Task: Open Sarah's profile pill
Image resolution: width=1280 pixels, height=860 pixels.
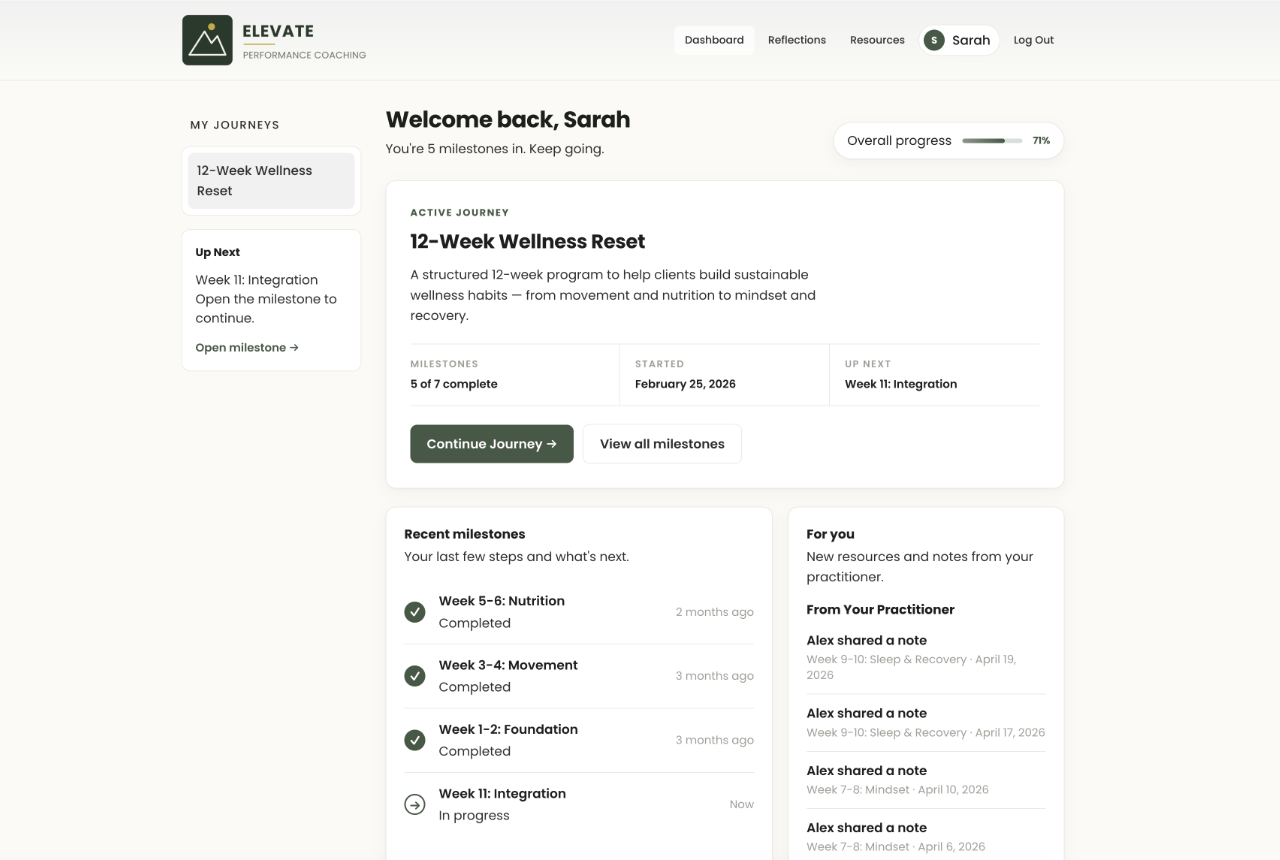Action: click(x=959, y=40)
